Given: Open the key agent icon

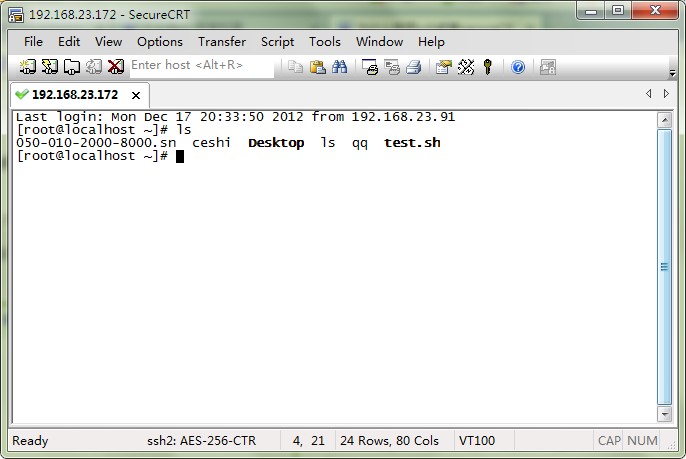Looking at the screenshot, I should [x=488, y=67].
